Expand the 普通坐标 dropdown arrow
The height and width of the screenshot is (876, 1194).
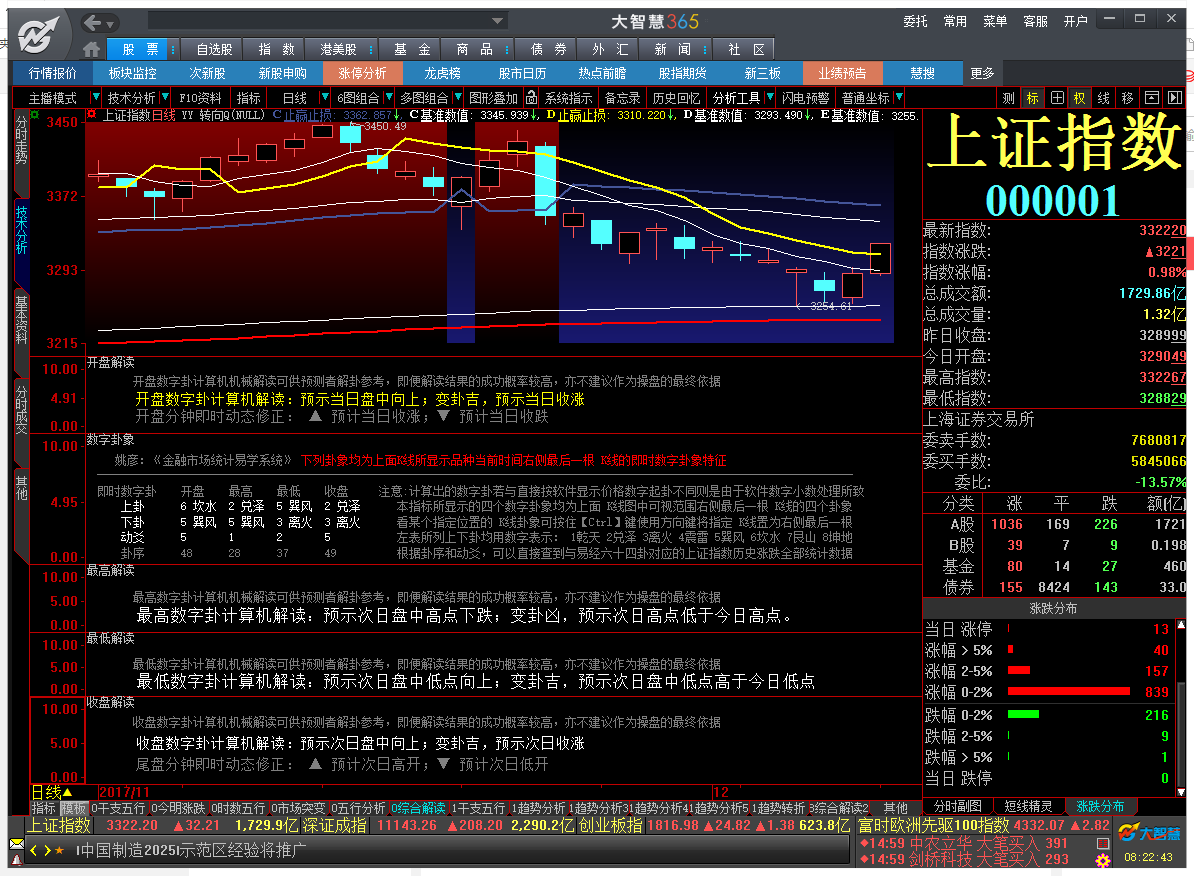[899, 98]
